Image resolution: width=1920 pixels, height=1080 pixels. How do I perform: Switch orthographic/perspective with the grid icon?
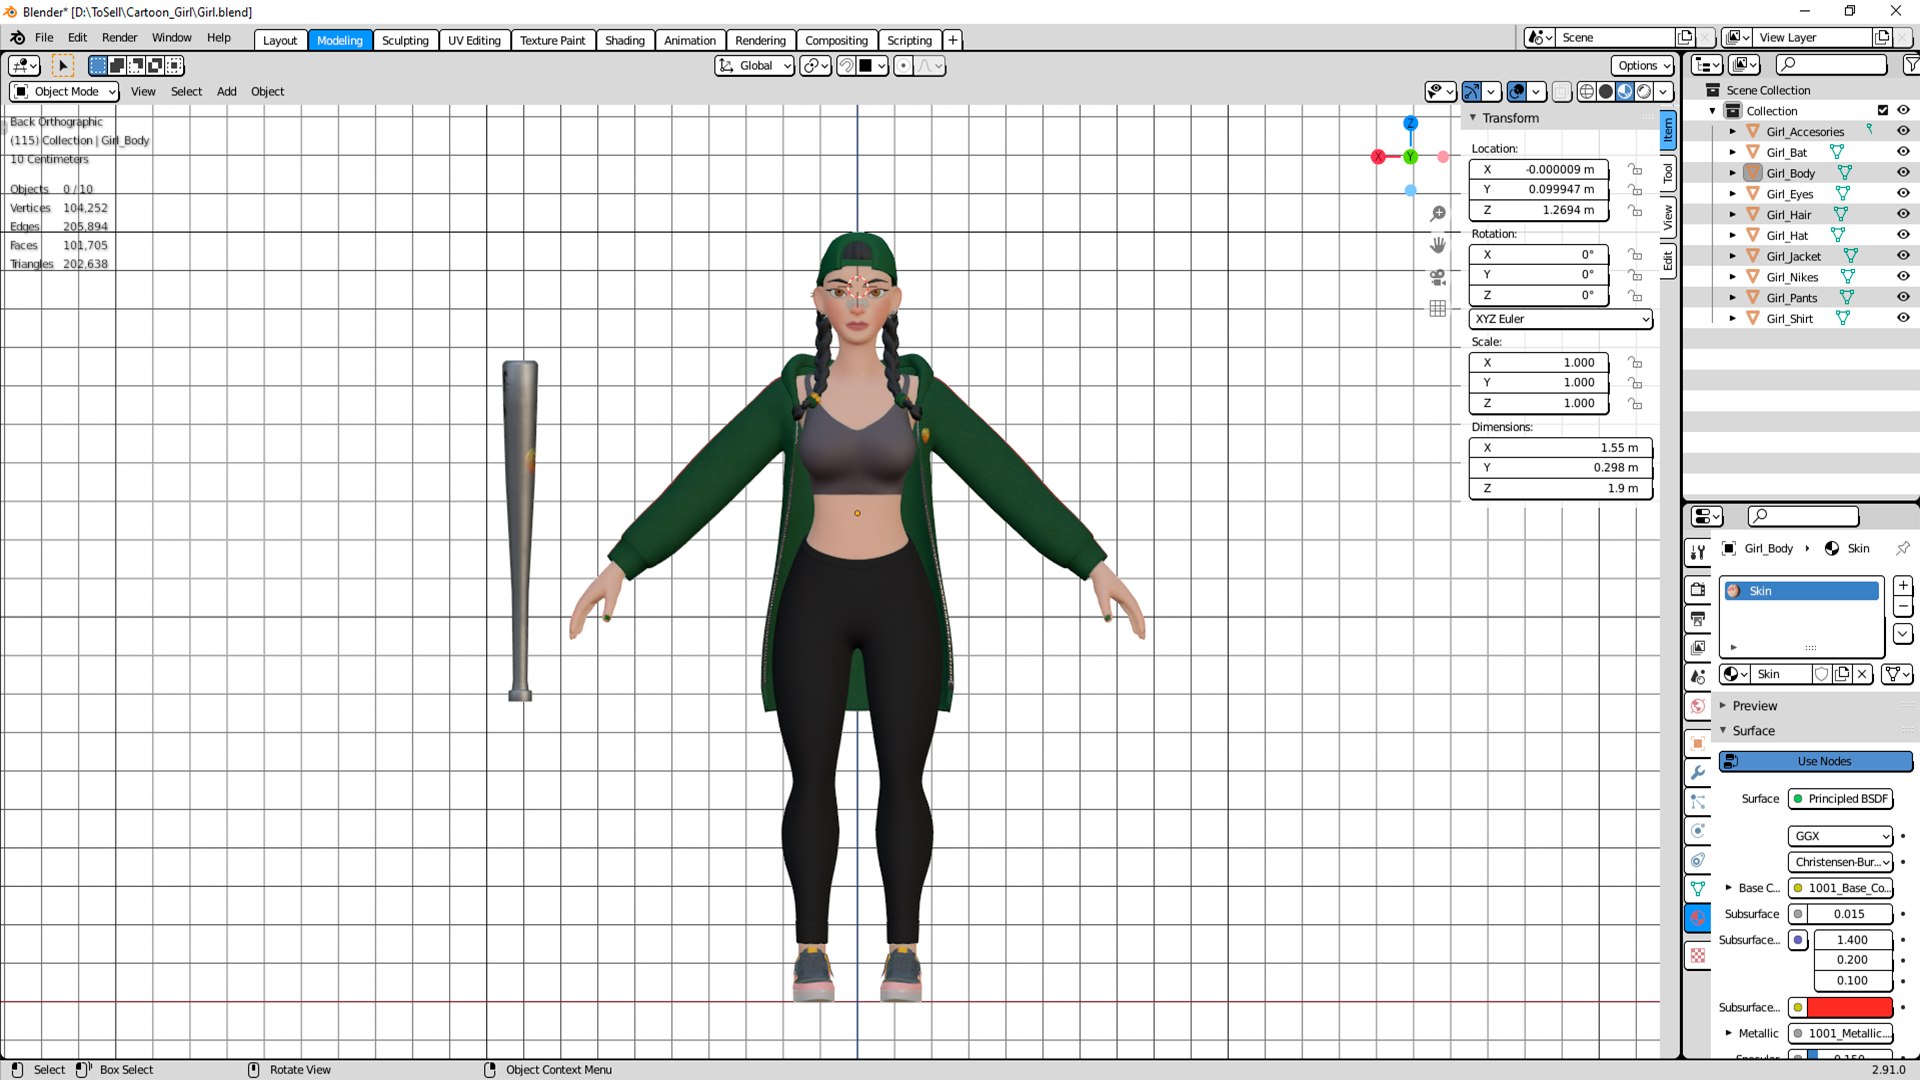click(1437, 309)
